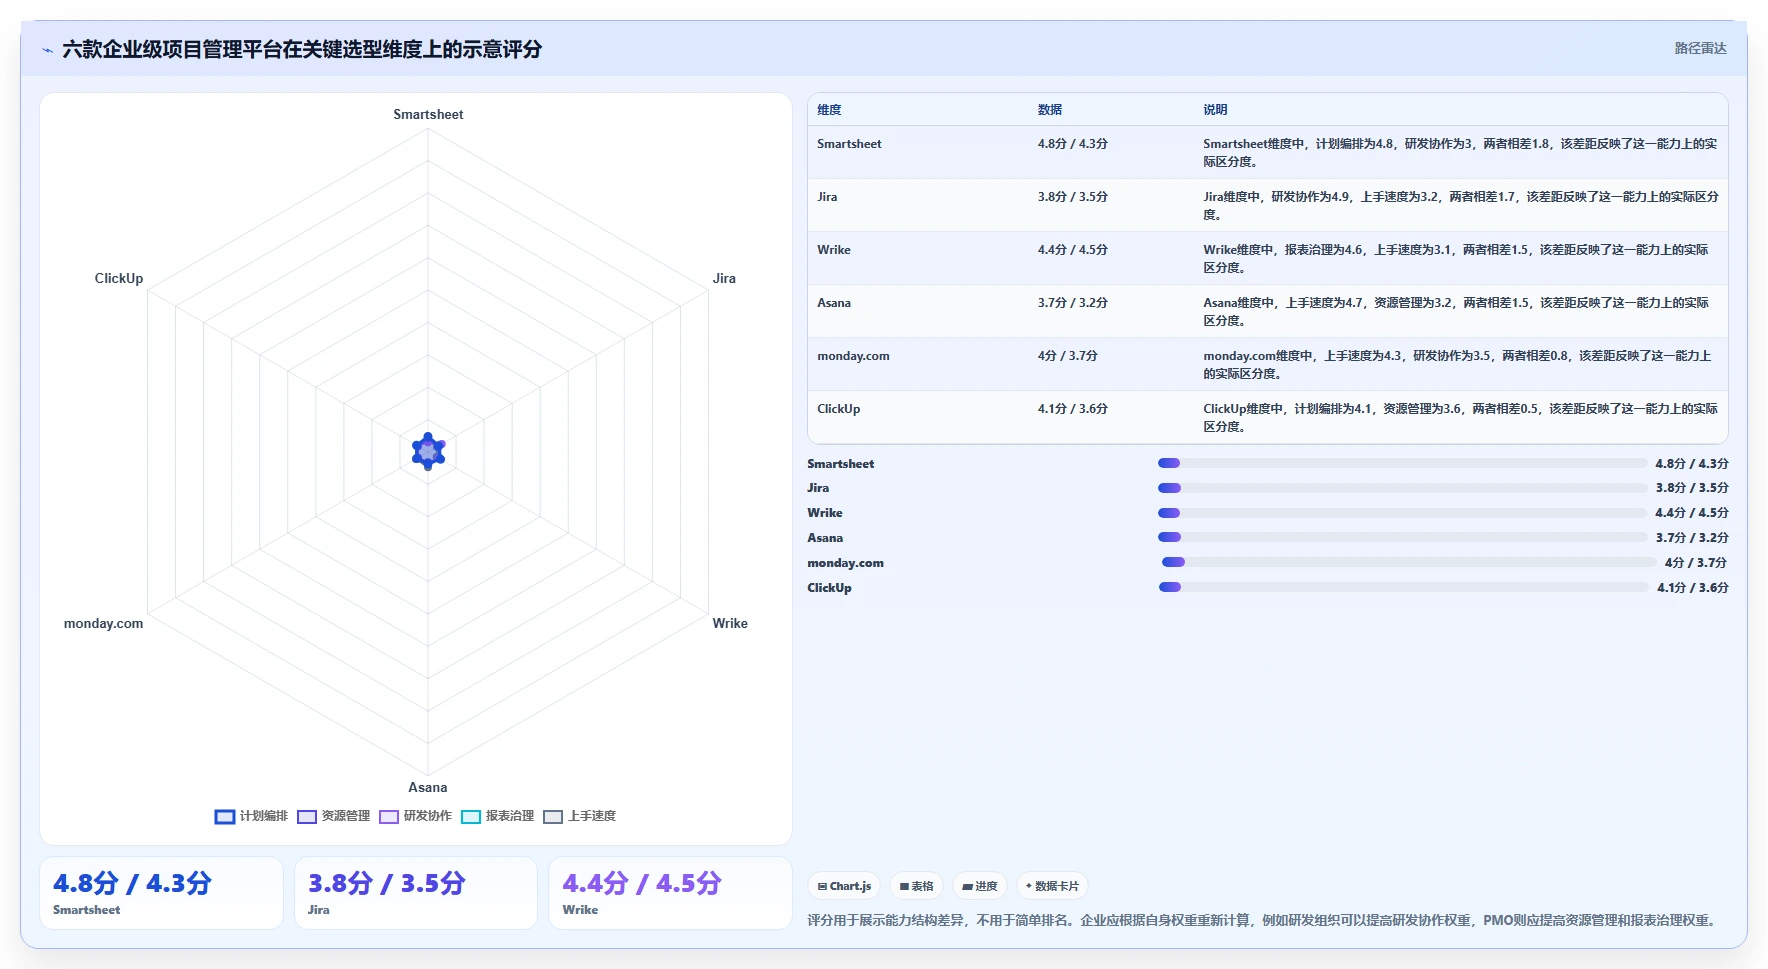This screenshot has width=1768, height=969.
Task: Click Wrike in the table's first column
Action: [x=834, y=250]
